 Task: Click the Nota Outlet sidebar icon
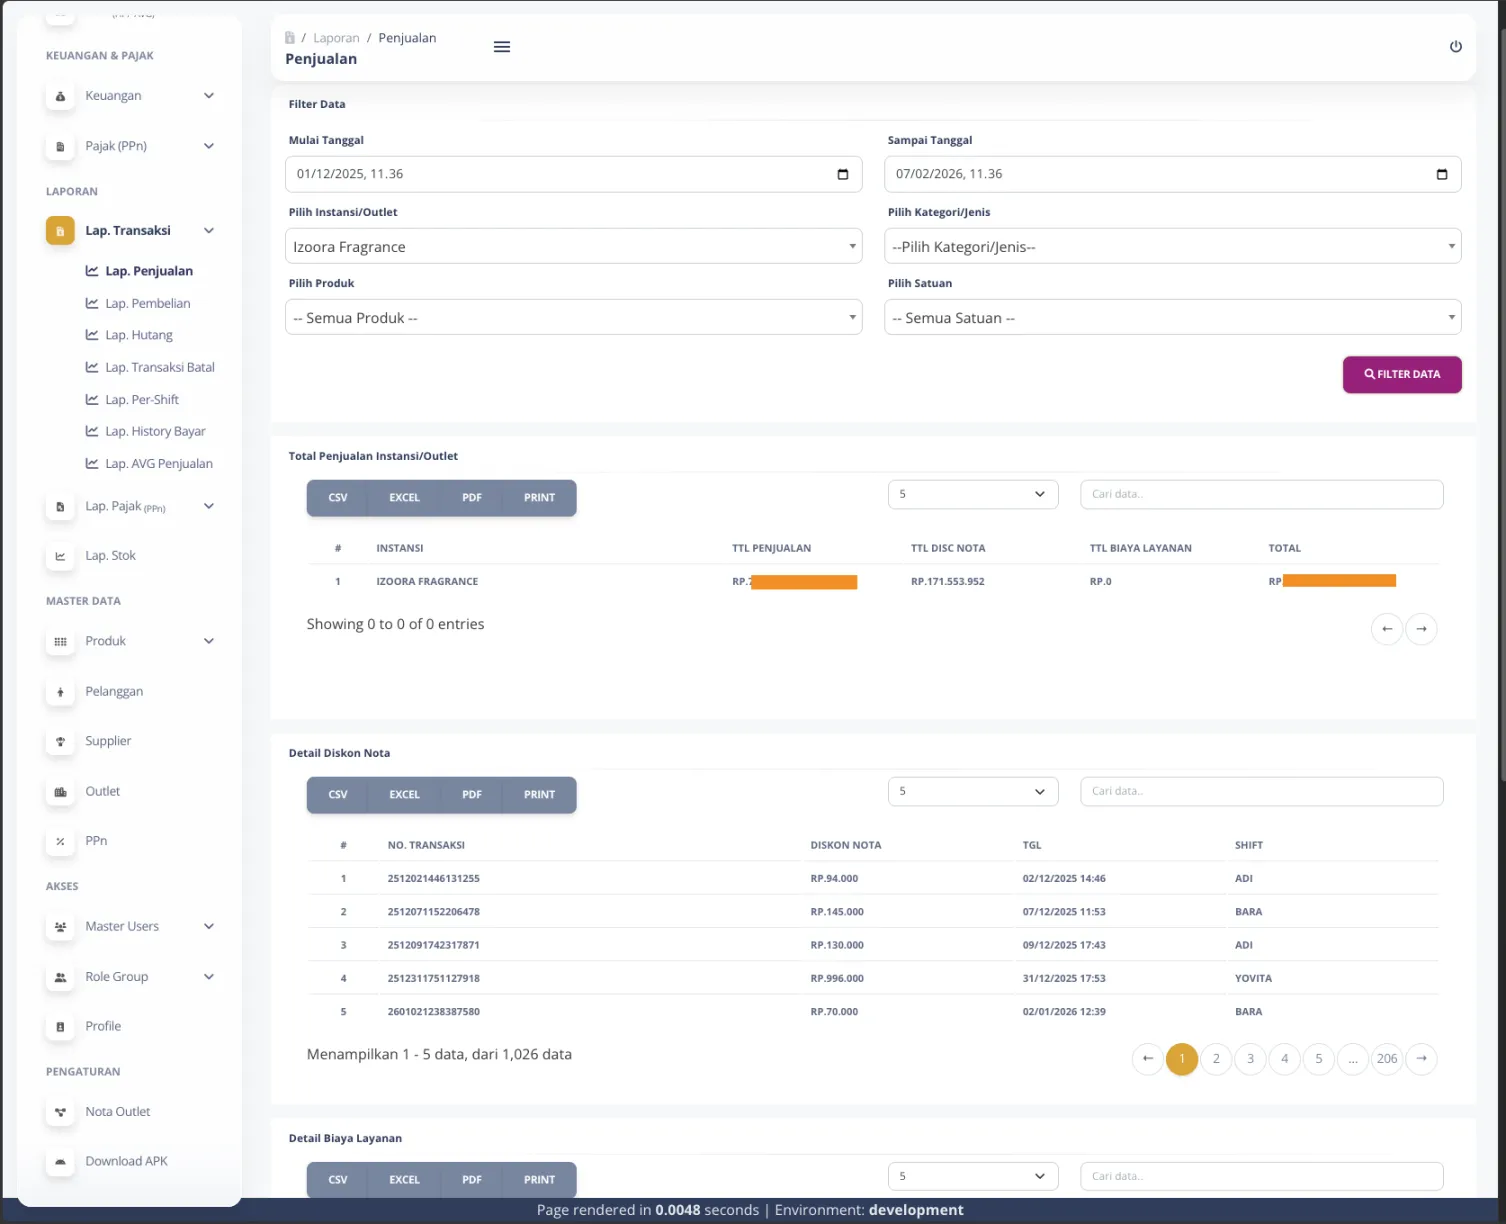[60, 1112]
